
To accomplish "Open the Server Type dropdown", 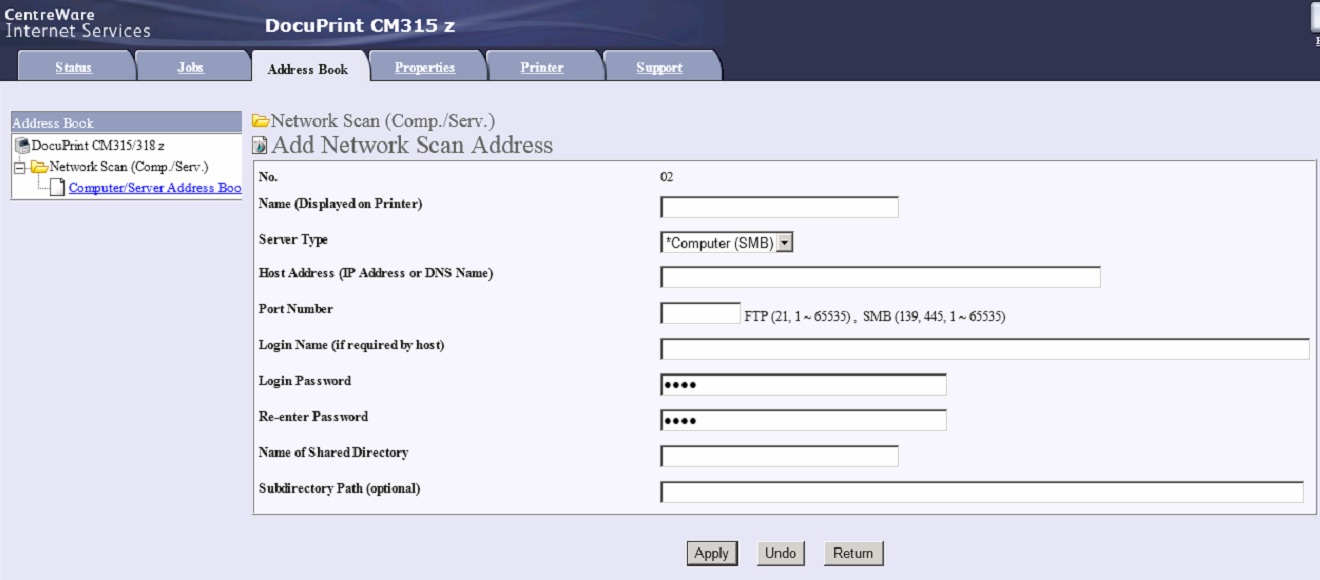I will click(727, 242).
